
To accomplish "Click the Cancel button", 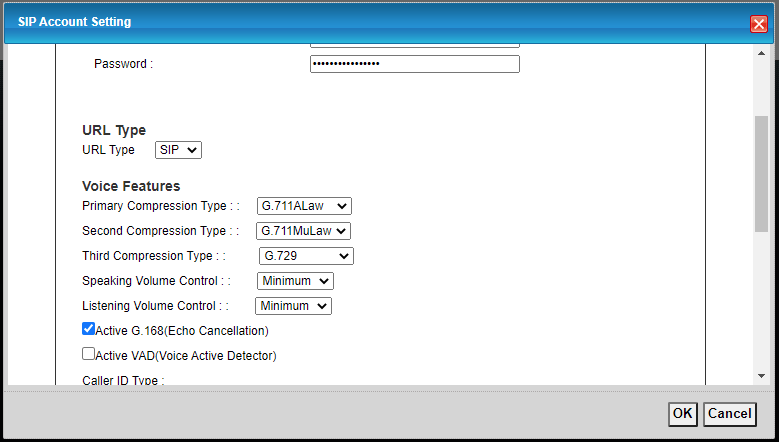I will 729,413.
